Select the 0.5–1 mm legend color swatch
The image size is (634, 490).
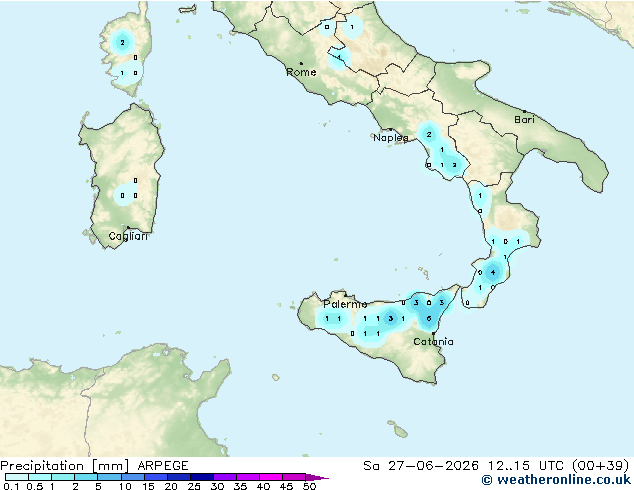pos(40,477)
